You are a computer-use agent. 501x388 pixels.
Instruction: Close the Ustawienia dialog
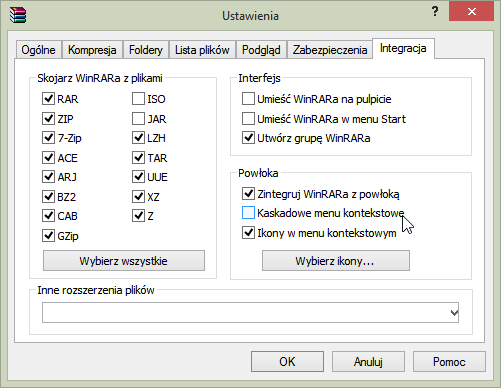471,11
